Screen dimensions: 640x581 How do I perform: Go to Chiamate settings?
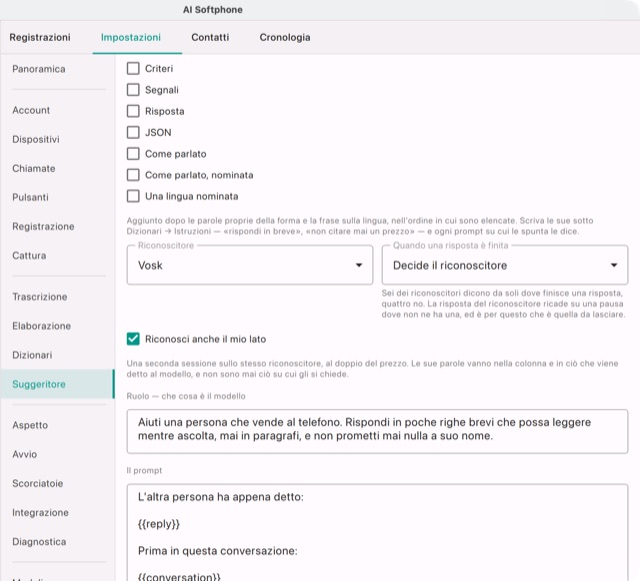[34, 168]
